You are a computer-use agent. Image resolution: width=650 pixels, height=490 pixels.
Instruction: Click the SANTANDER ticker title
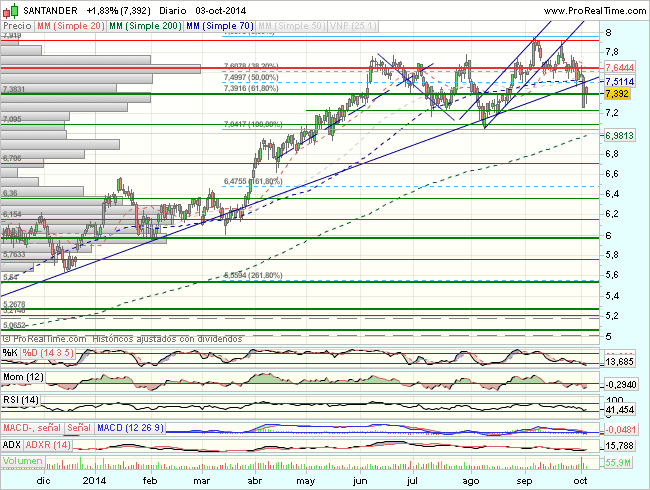click(x=50, y=11)
